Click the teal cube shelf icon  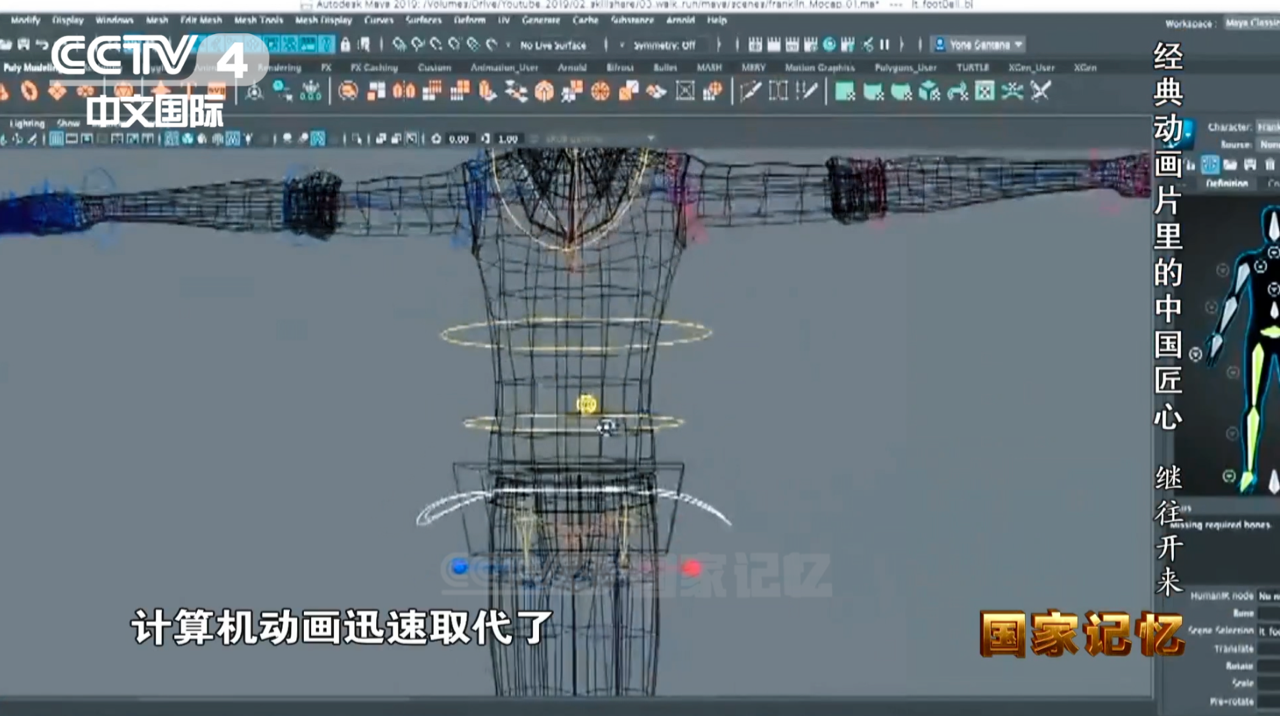point(929,92)
